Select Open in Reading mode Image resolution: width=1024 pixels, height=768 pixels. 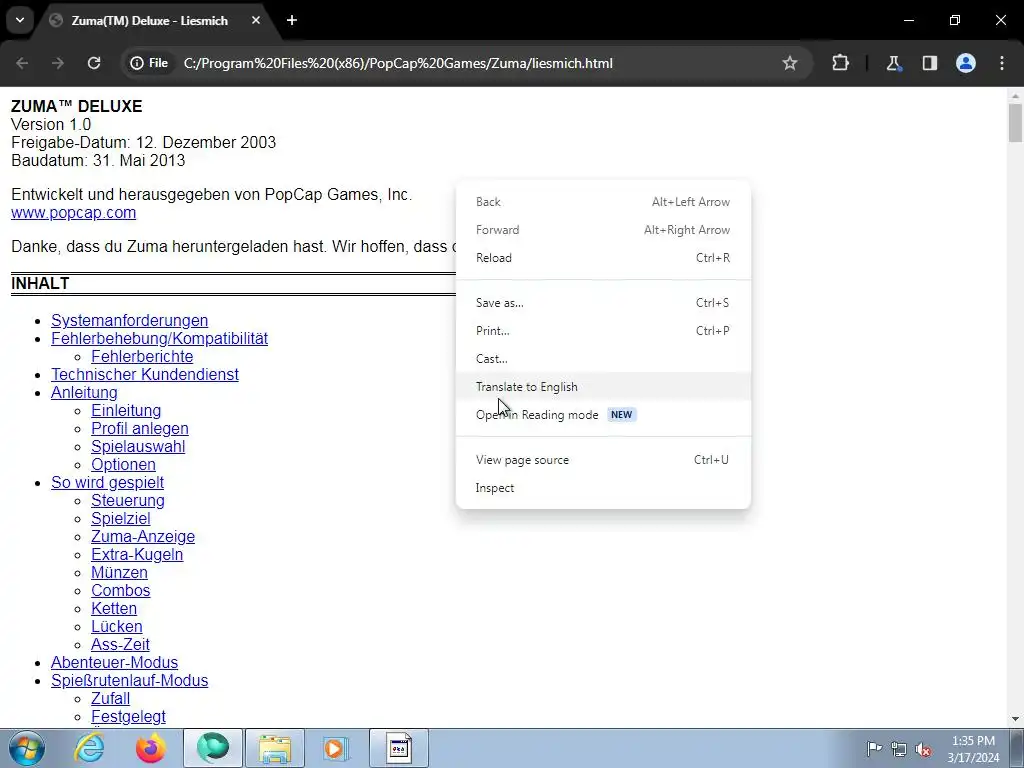point(603,415)
